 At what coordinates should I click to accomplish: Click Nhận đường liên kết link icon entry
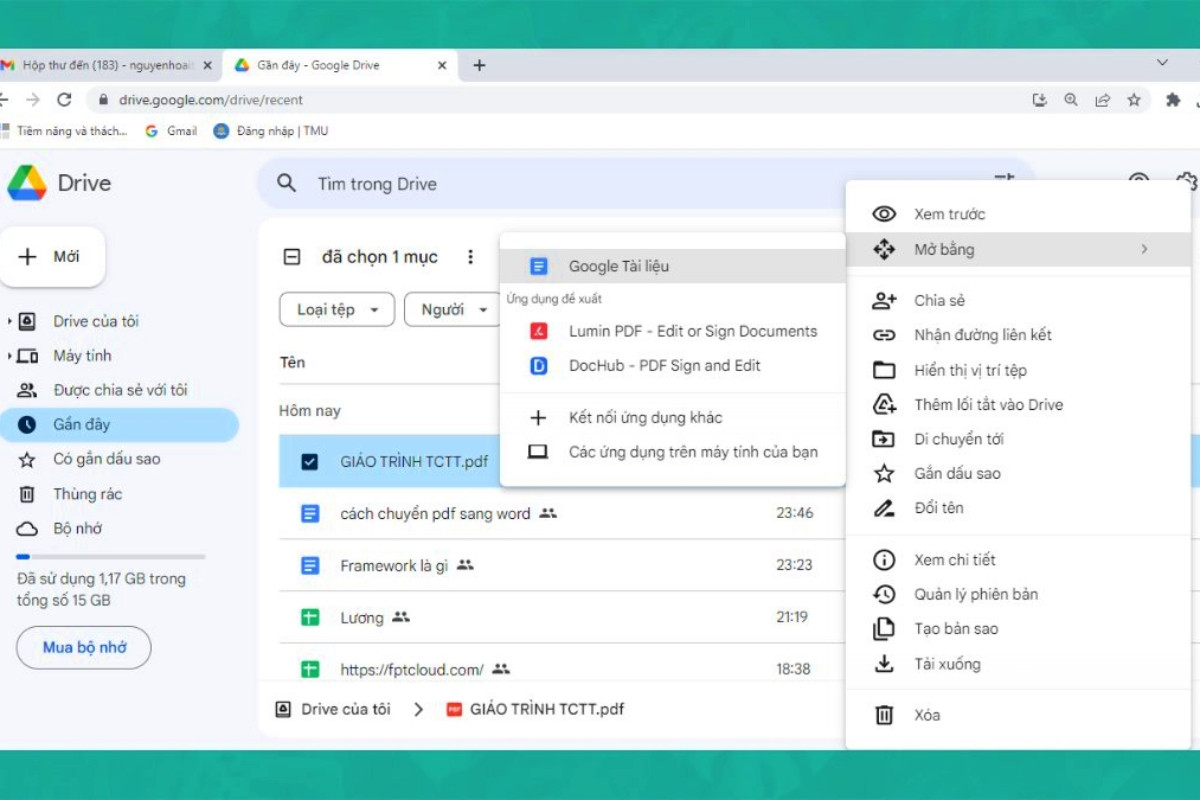[1018, 335]
